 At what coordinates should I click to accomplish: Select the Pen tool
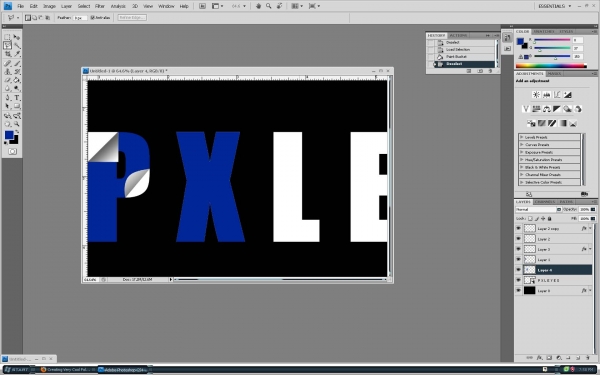pos(7,98)
